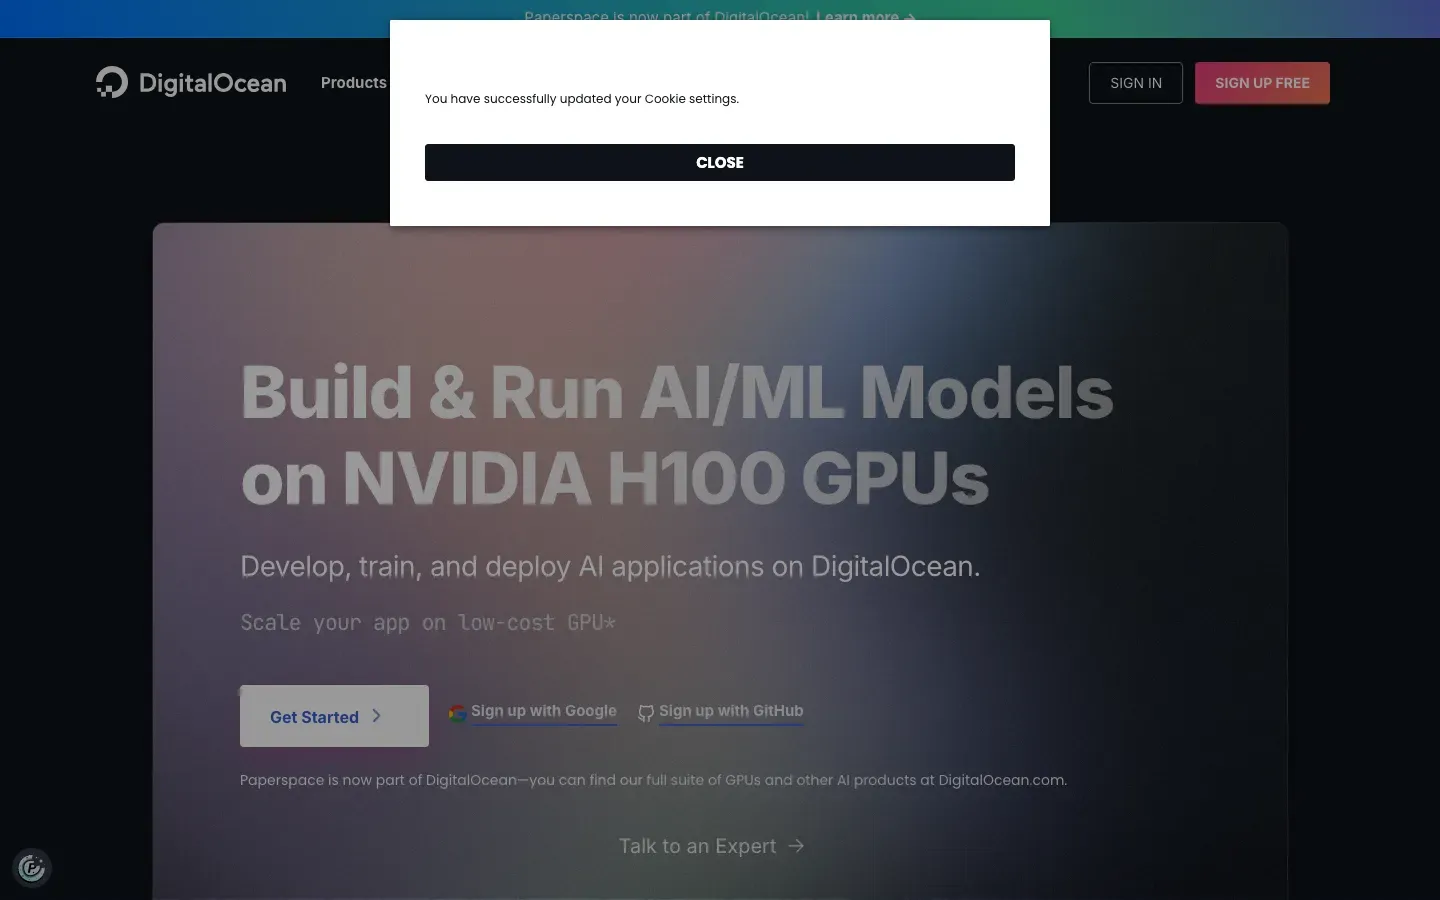
Task: Open the DigitalOcean logo home link
Action: click(191, 83)
